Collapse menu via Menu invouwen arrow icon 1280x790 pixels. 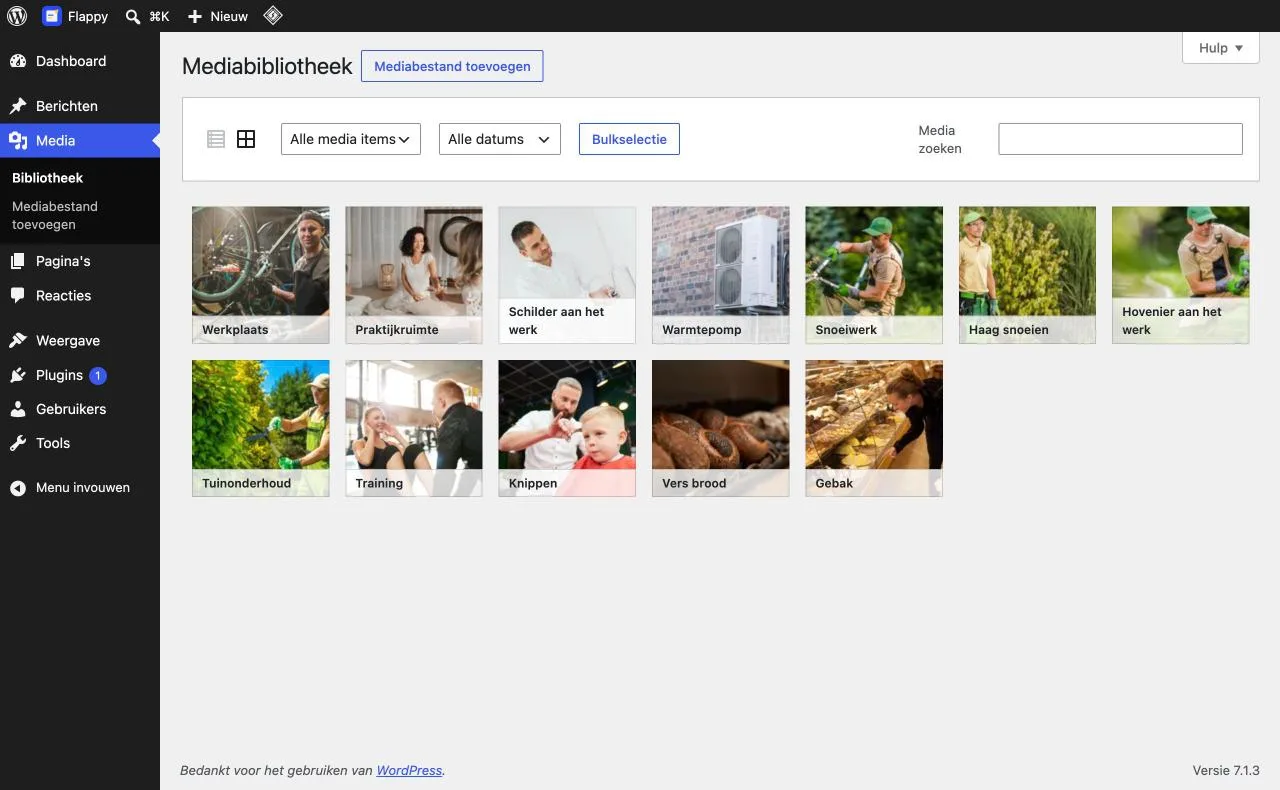18,488
